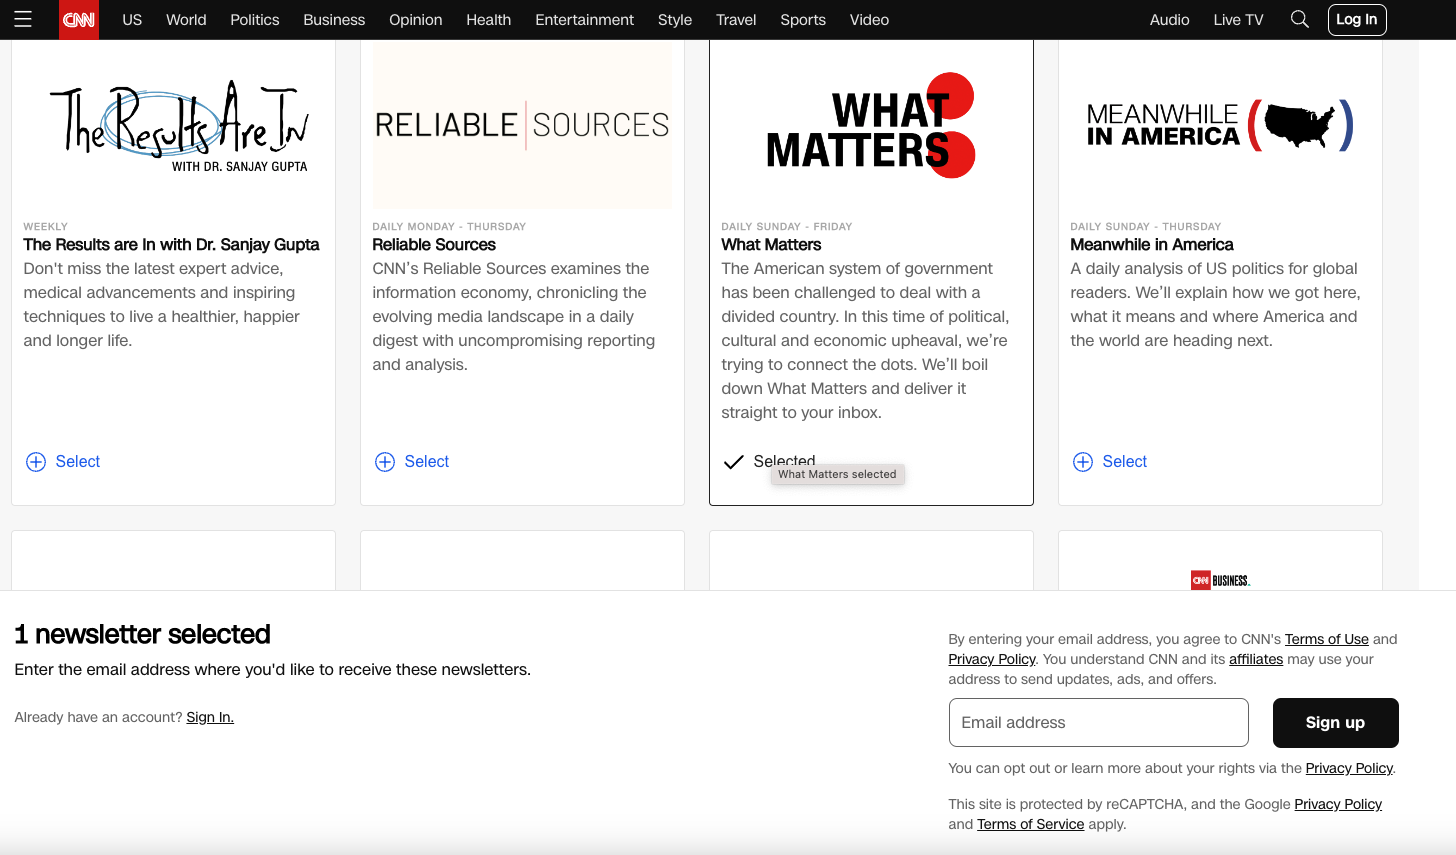Open CNN's Terms of Use link
Viewport: 1456px width, 855px height.
tap(1326, 639)
